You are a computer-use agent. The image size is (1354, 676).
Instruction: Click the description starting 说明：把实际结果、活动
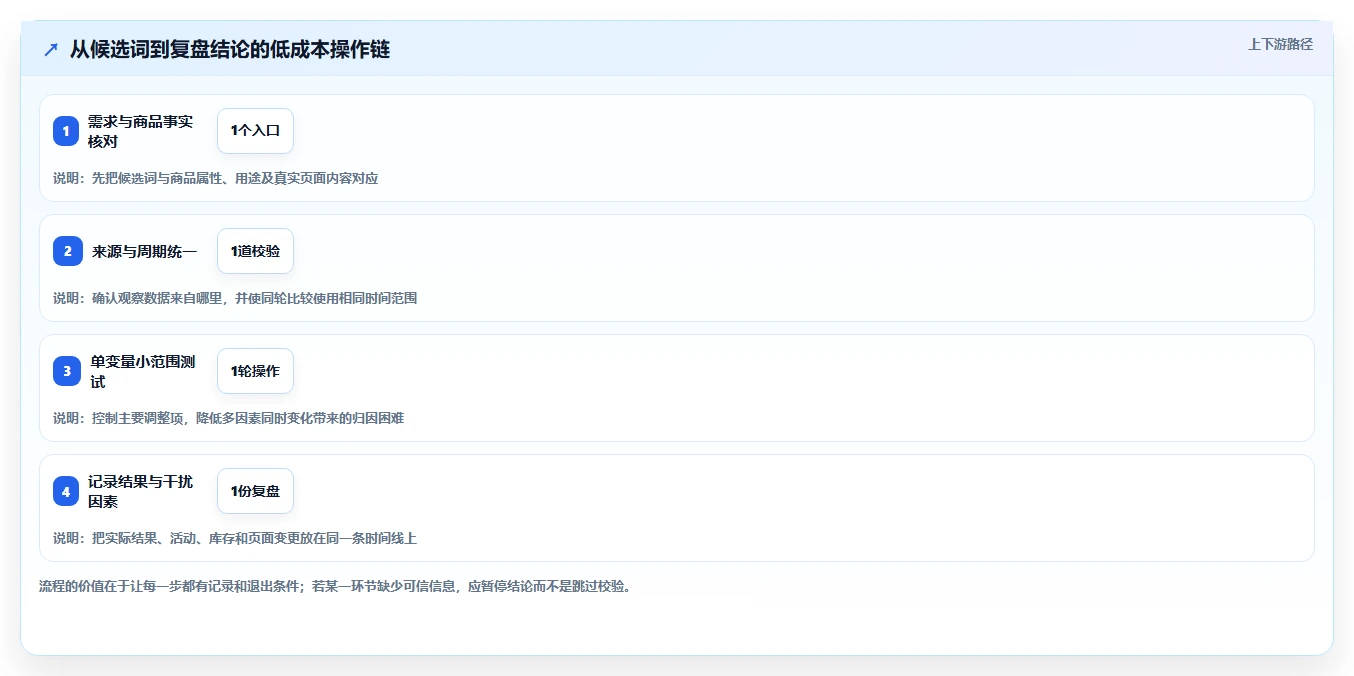click(235, 538)
